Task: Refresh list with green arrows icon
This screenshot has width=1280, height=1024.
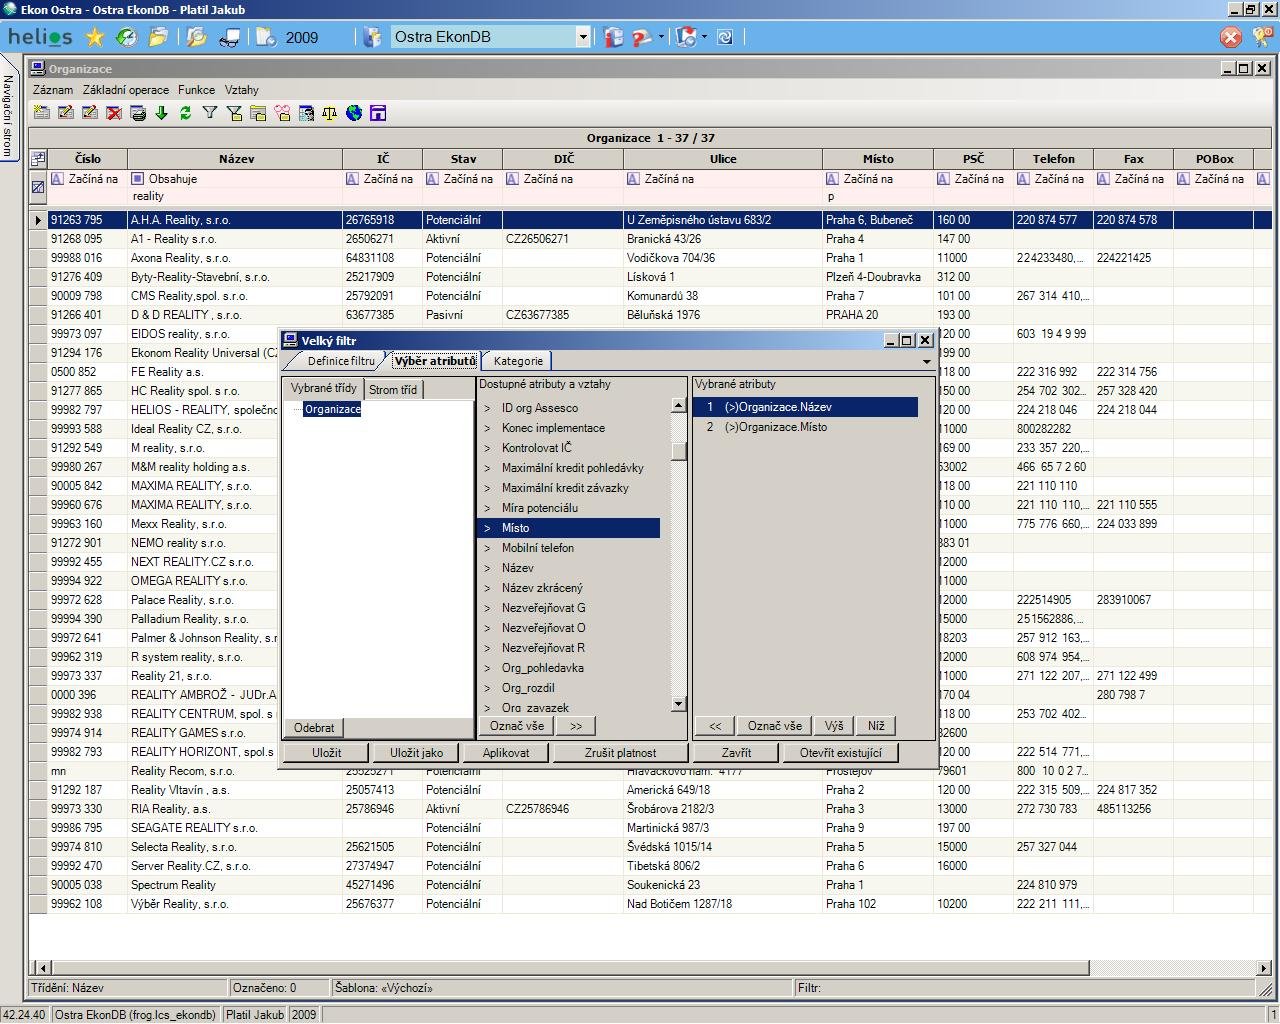Action: [186, 113]
